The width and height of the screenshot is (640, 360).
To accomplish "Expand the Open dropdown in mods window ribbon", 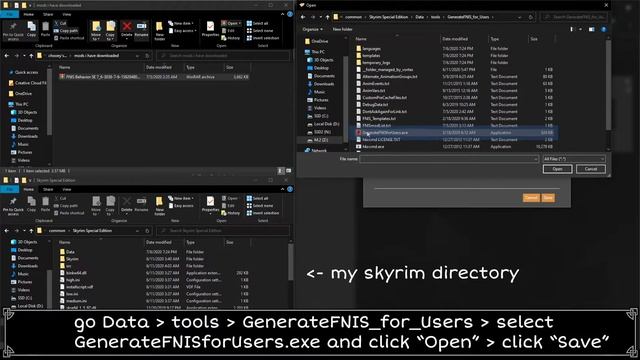I will coord(239,23).
